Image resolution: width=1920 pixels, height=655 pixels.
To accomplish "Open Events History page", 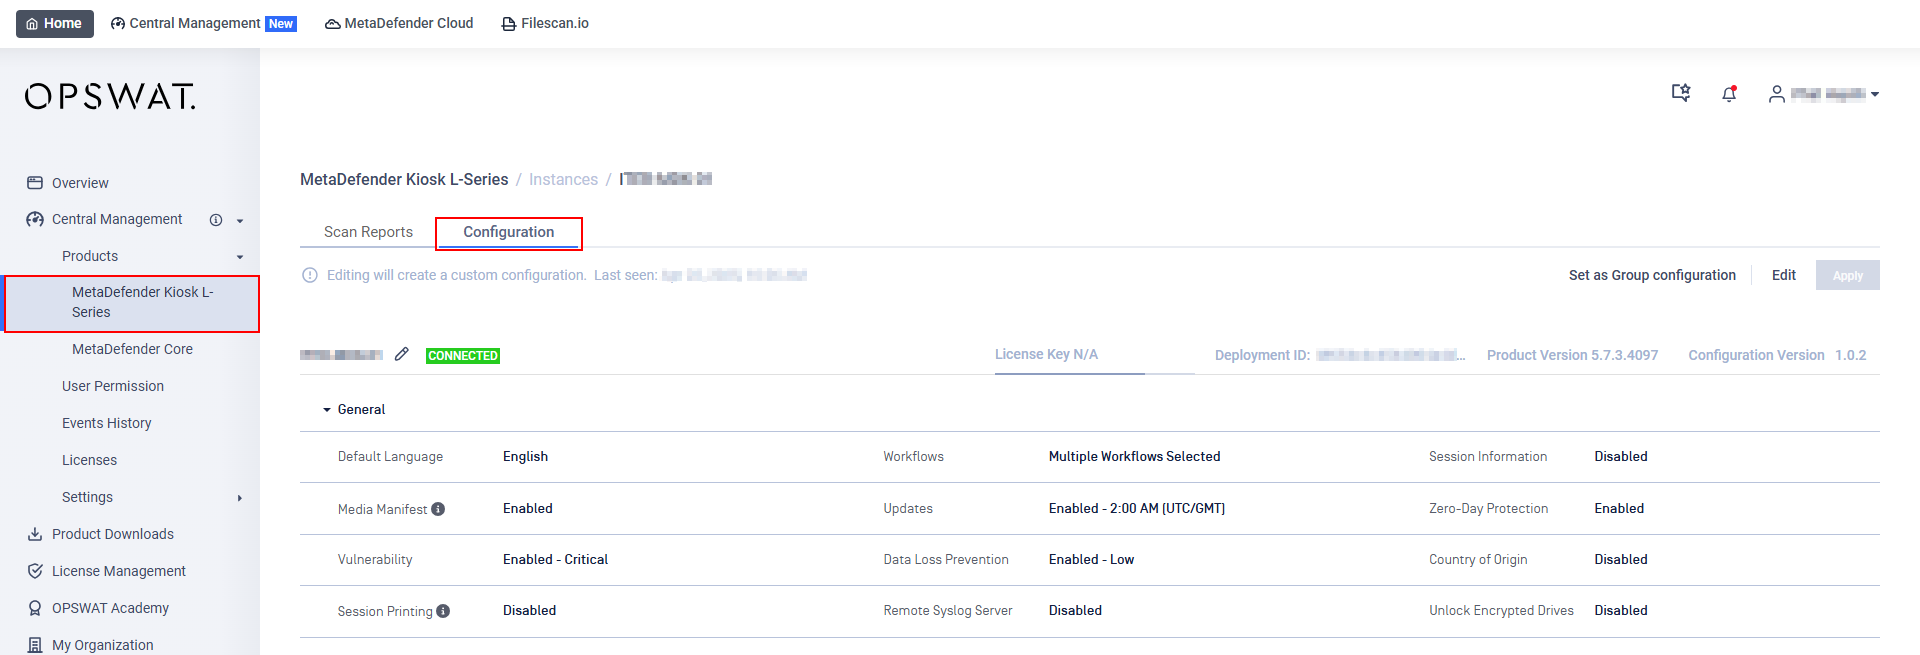I will pyautogui.click(x=107, y=423).
